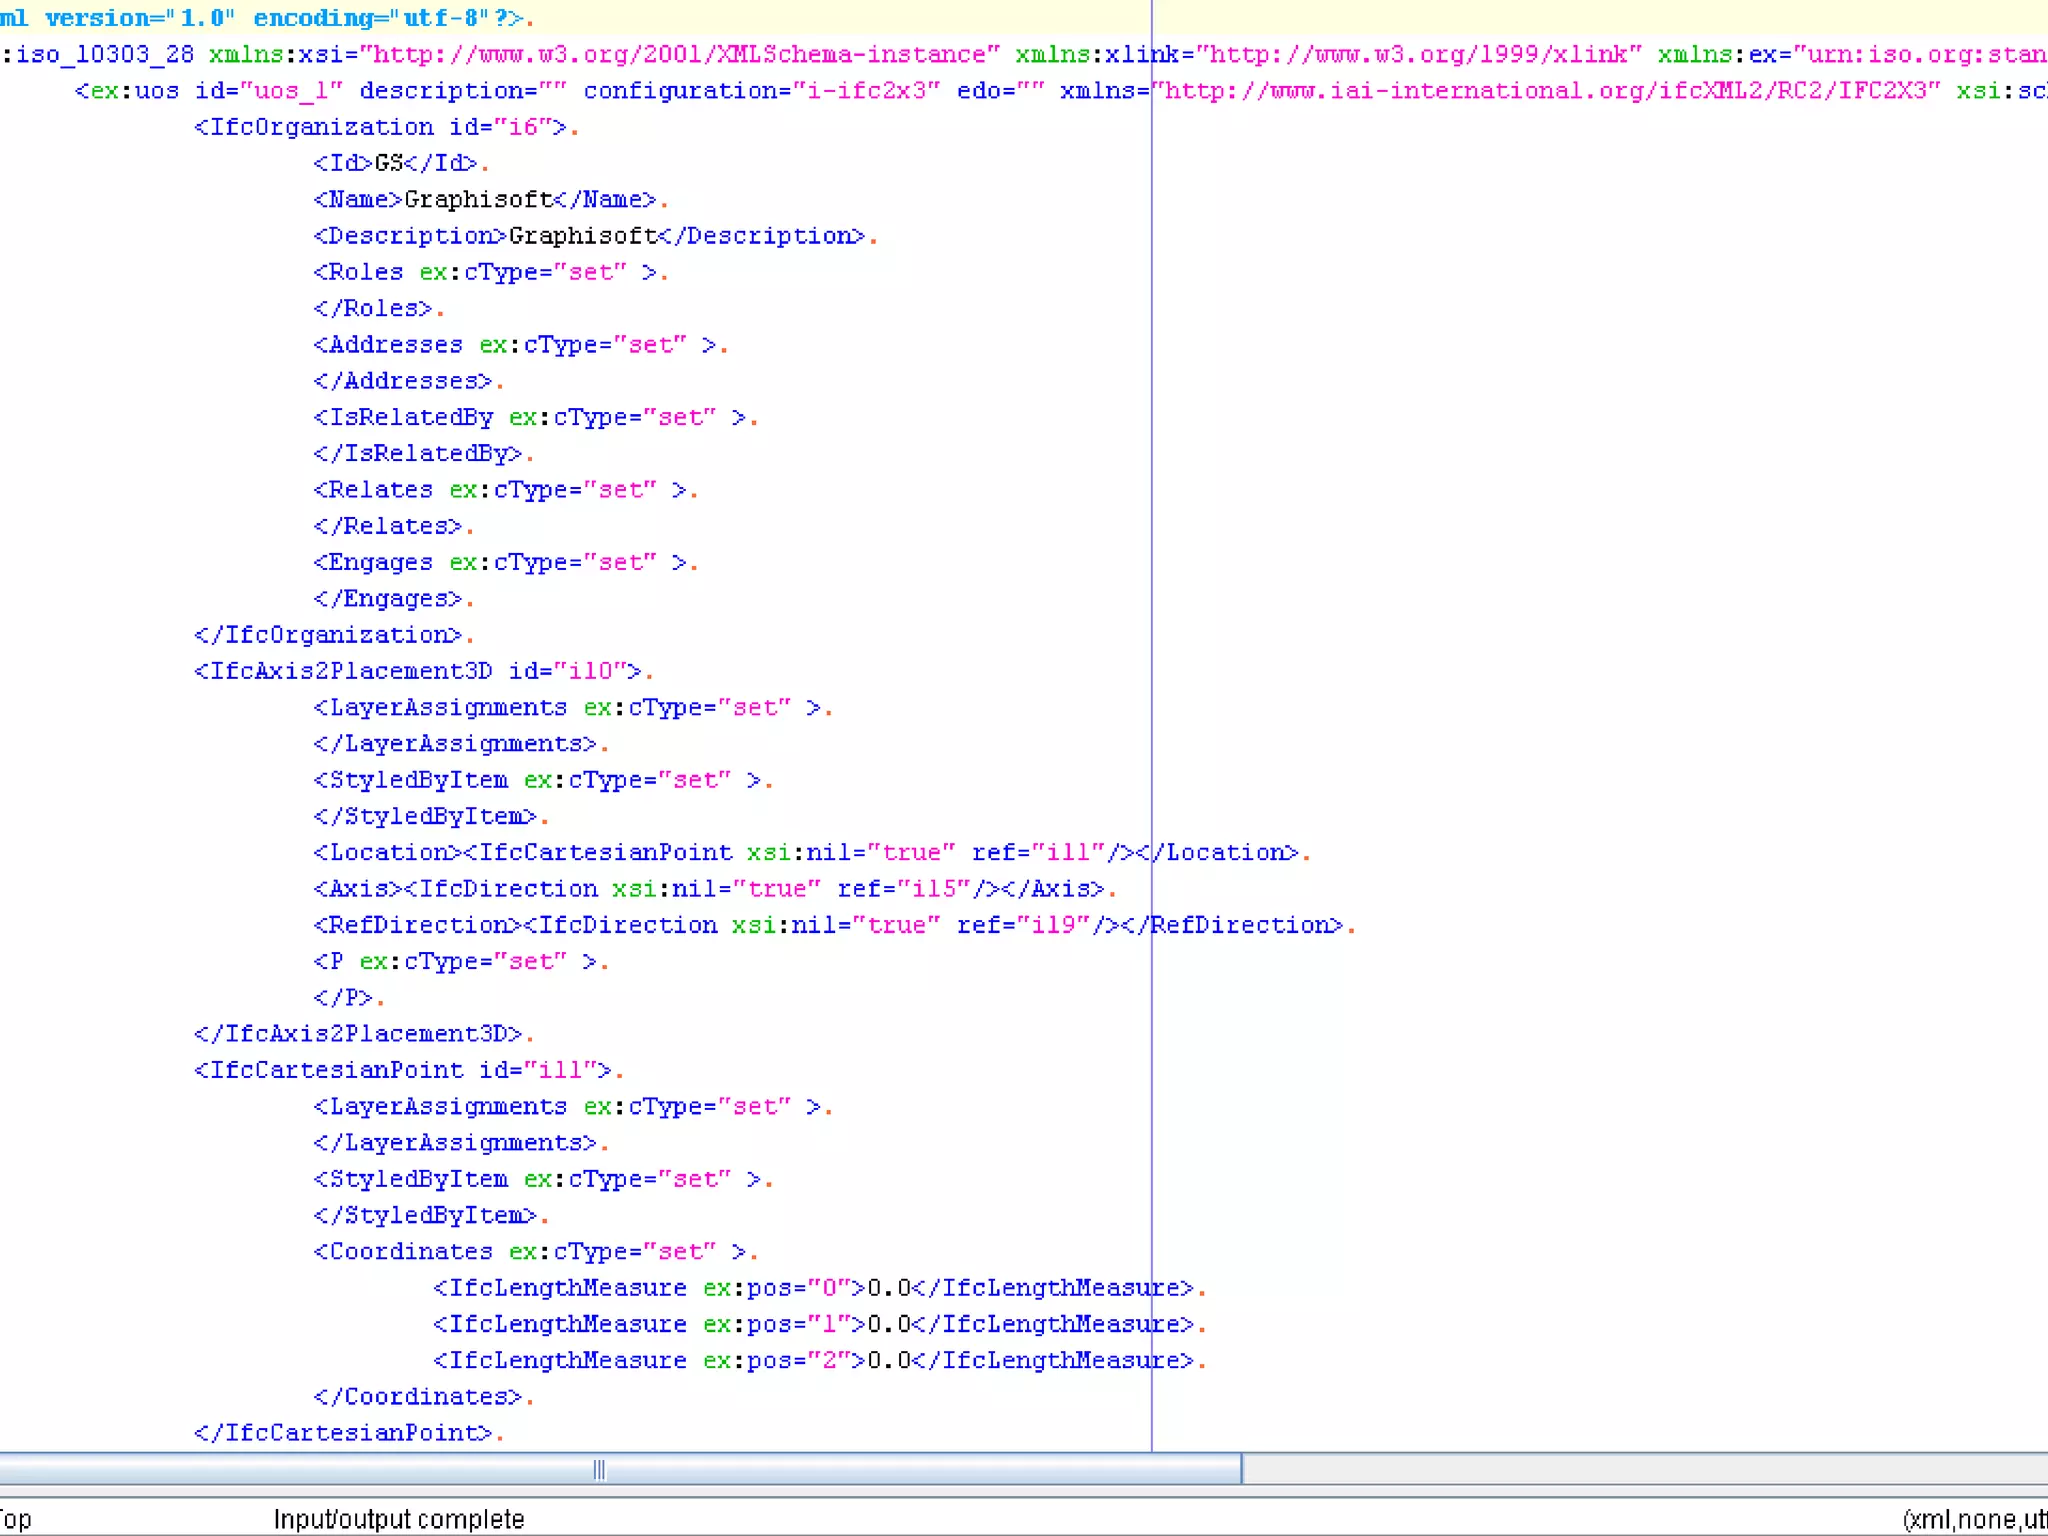Click the xlink namespace URL in root element
This screenshot has height=1536, width=2048.
[1419, 55]
